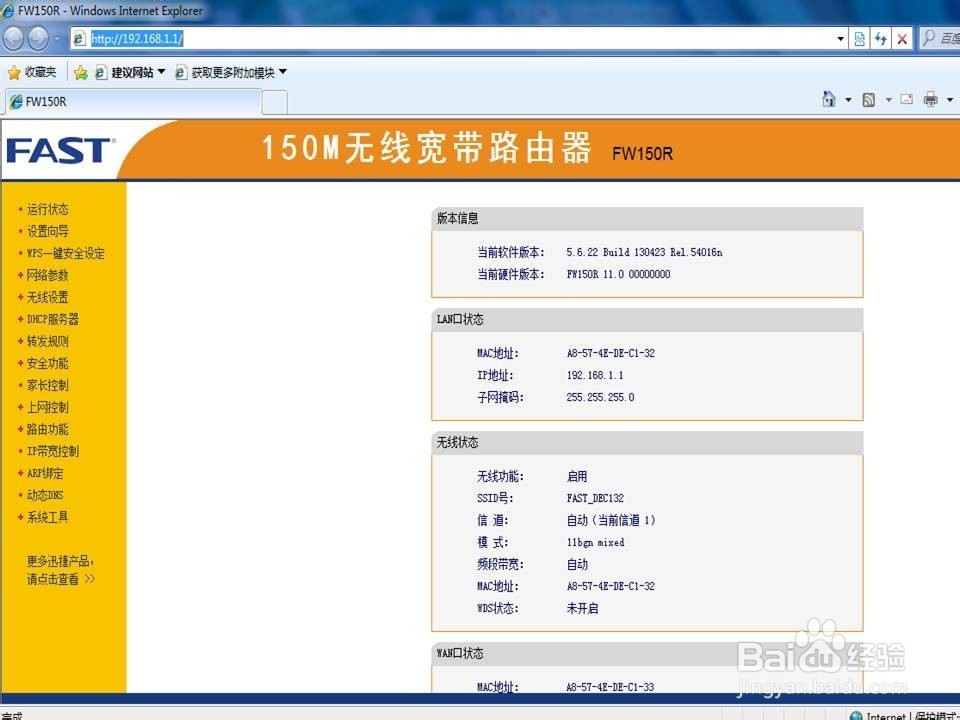Expand 系统工具 system tools menu
Image resolution: width=960 pixels, height=720 pixels.
pyautogui.click(x=47, y=517)
